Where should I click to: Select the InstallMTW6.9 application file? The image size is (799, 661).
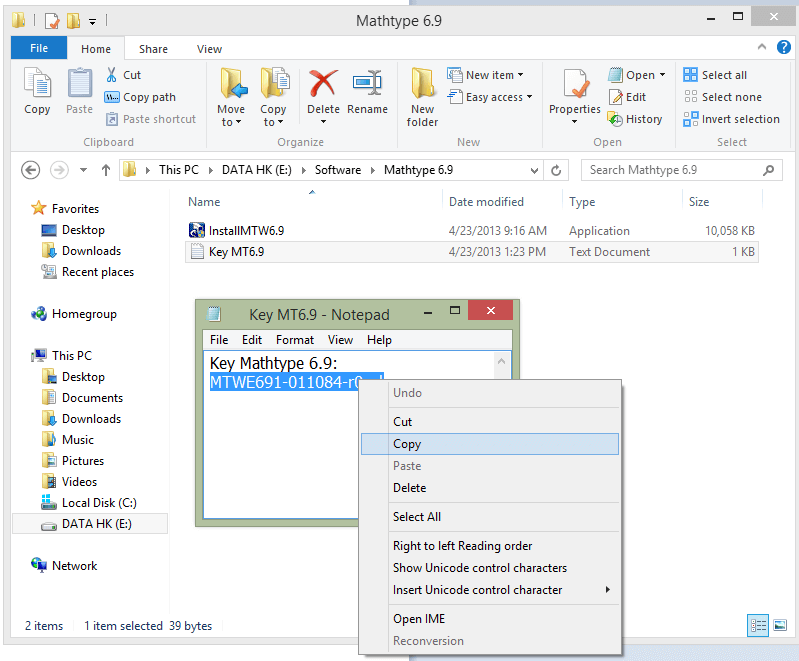(472, 231)
